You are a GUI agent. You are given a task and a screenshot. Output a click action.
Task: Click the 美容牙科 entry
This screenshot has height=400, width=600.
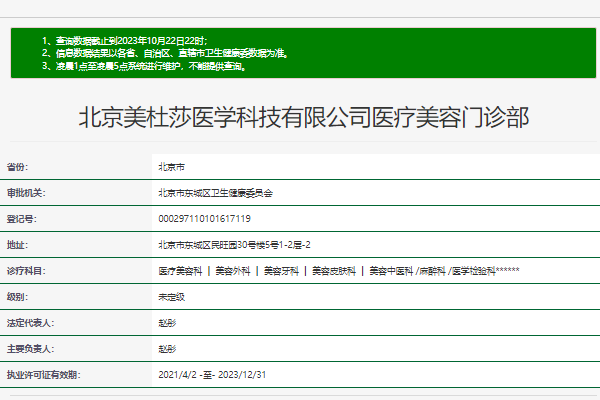coord(281,271)
